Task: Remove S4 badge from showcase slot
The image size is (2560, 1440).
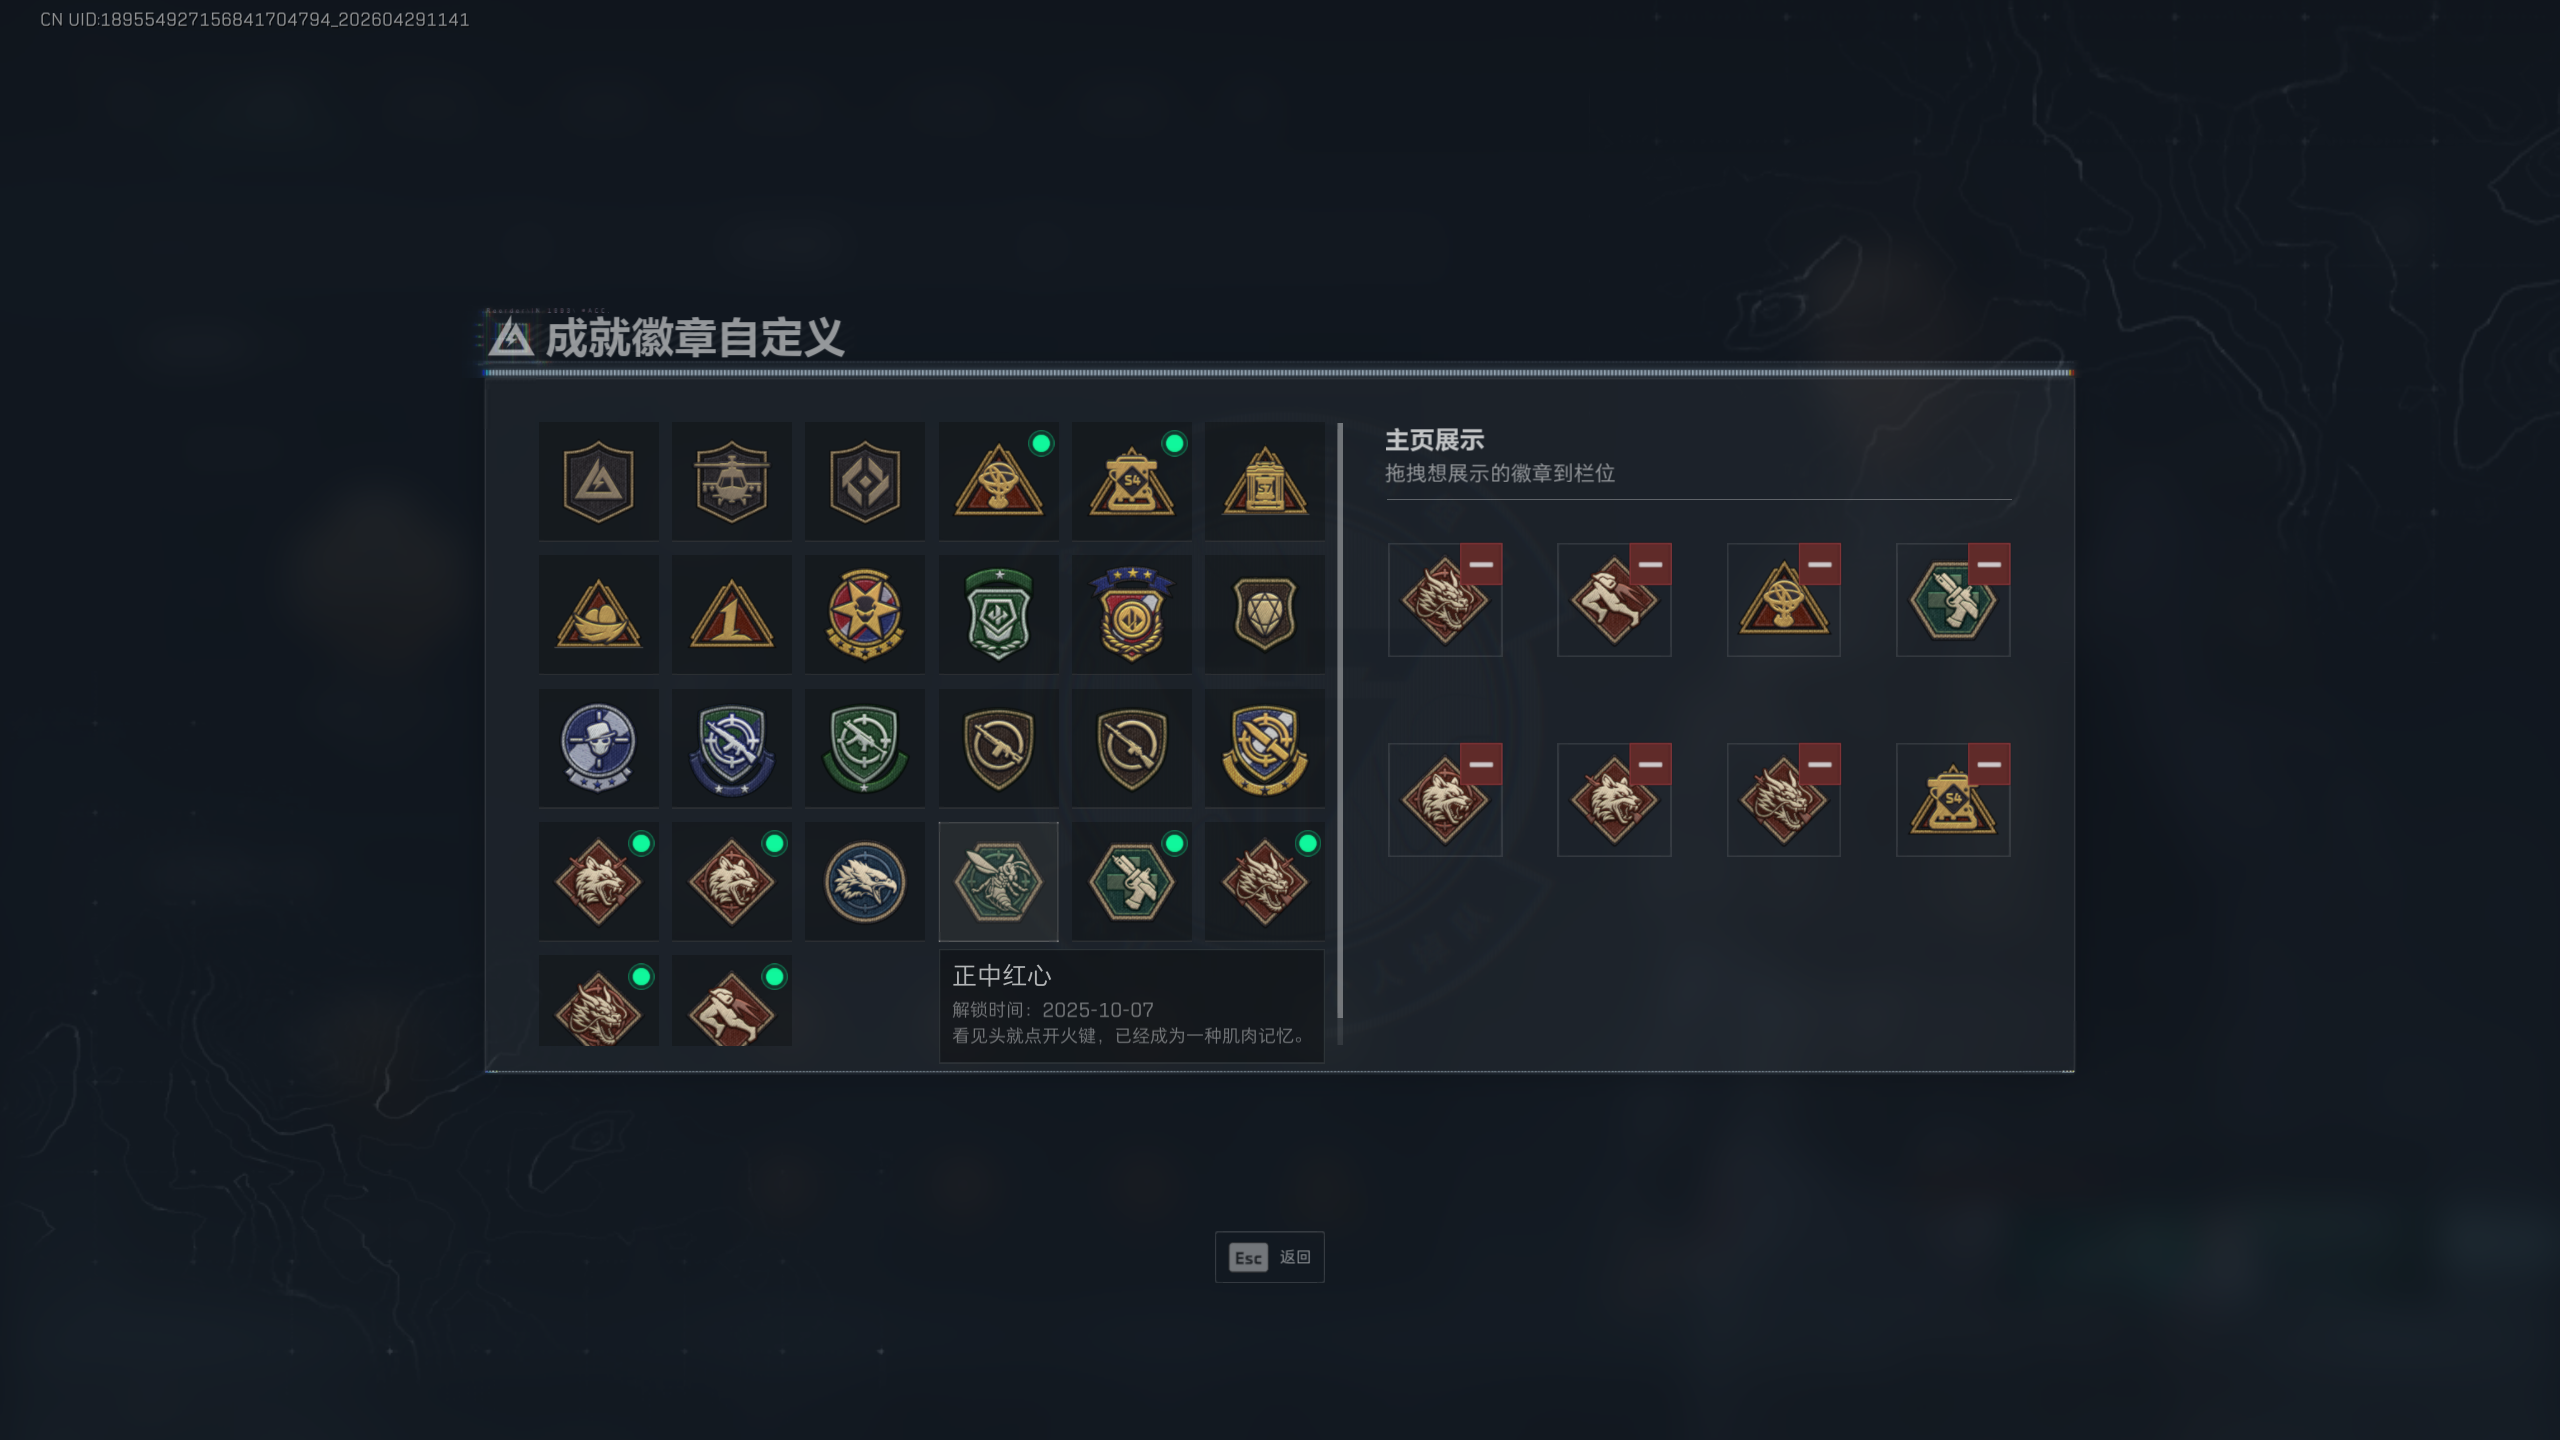Action: [x=1989, y=764]
